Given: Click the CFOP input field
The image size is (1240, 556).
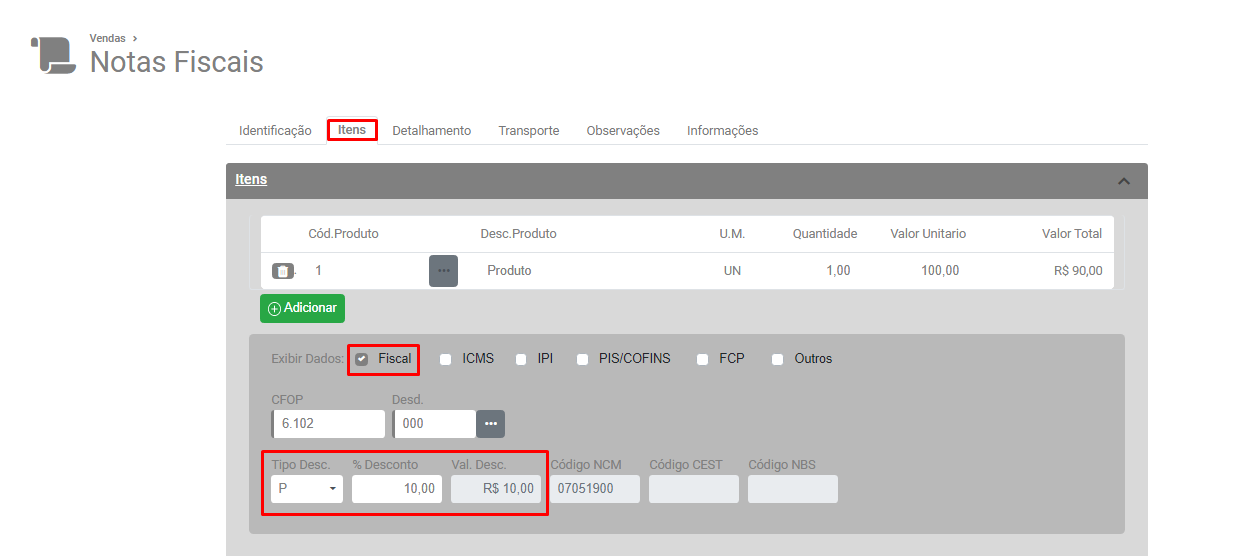Looking at the screenshot, I should [x=328, y=424].
